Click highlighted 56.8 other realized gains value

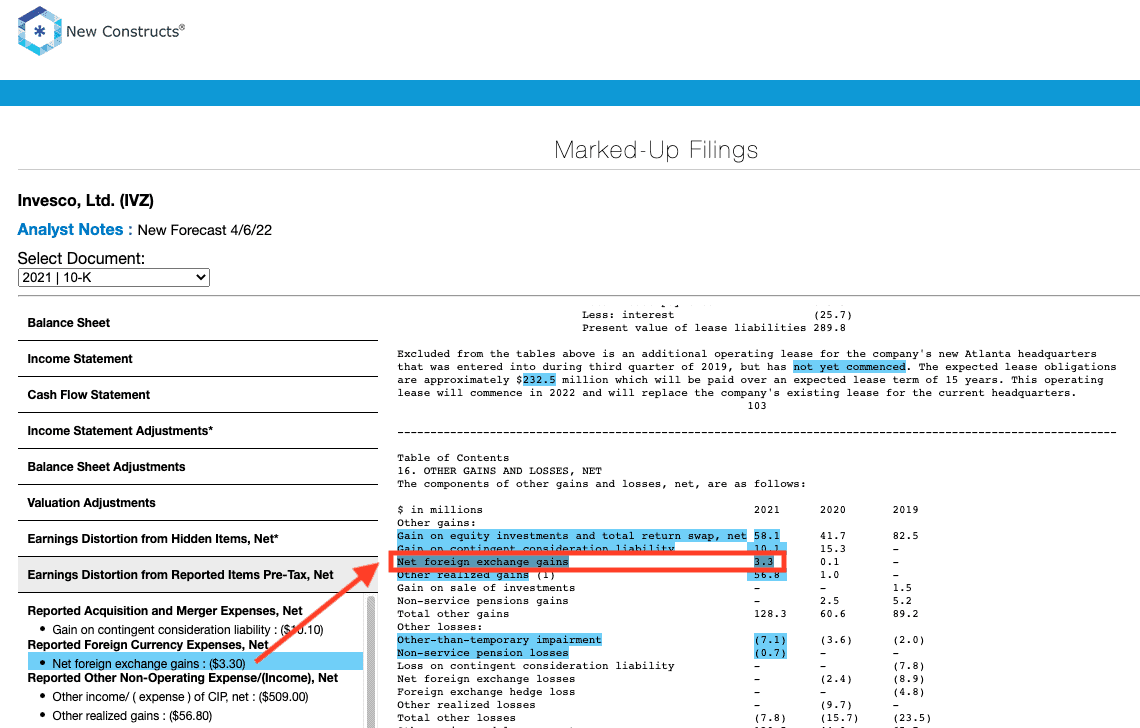(766, 575)
